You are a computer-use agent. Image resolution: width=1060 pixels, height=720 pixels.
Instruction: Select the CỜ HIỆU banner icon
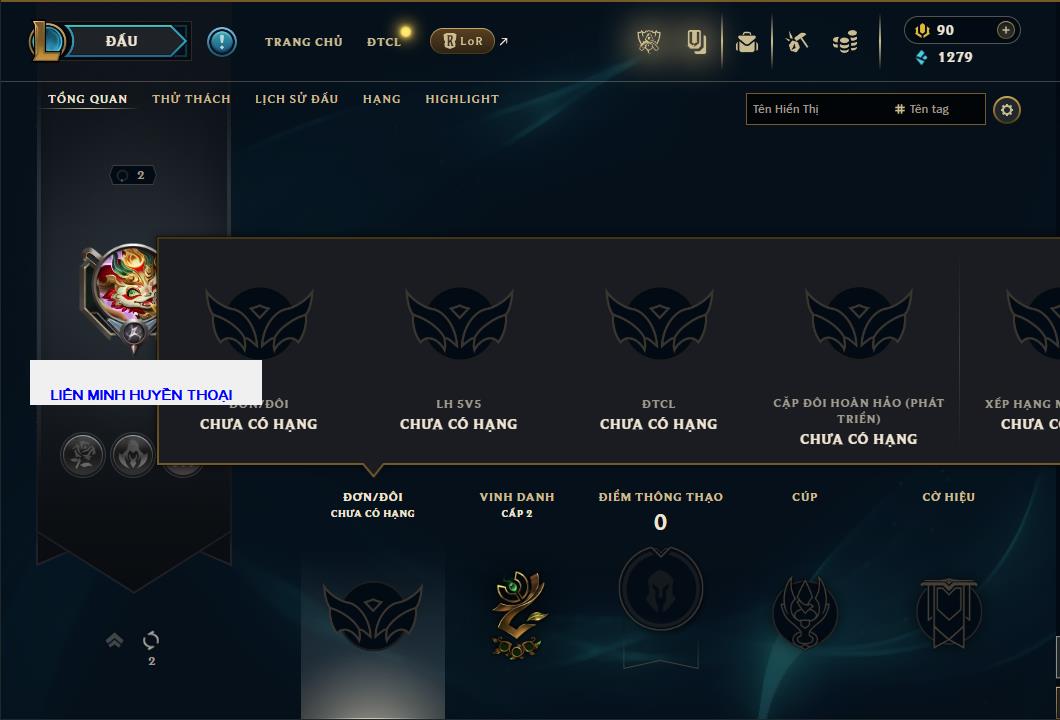pyautogui.click(x=948, y=613)
